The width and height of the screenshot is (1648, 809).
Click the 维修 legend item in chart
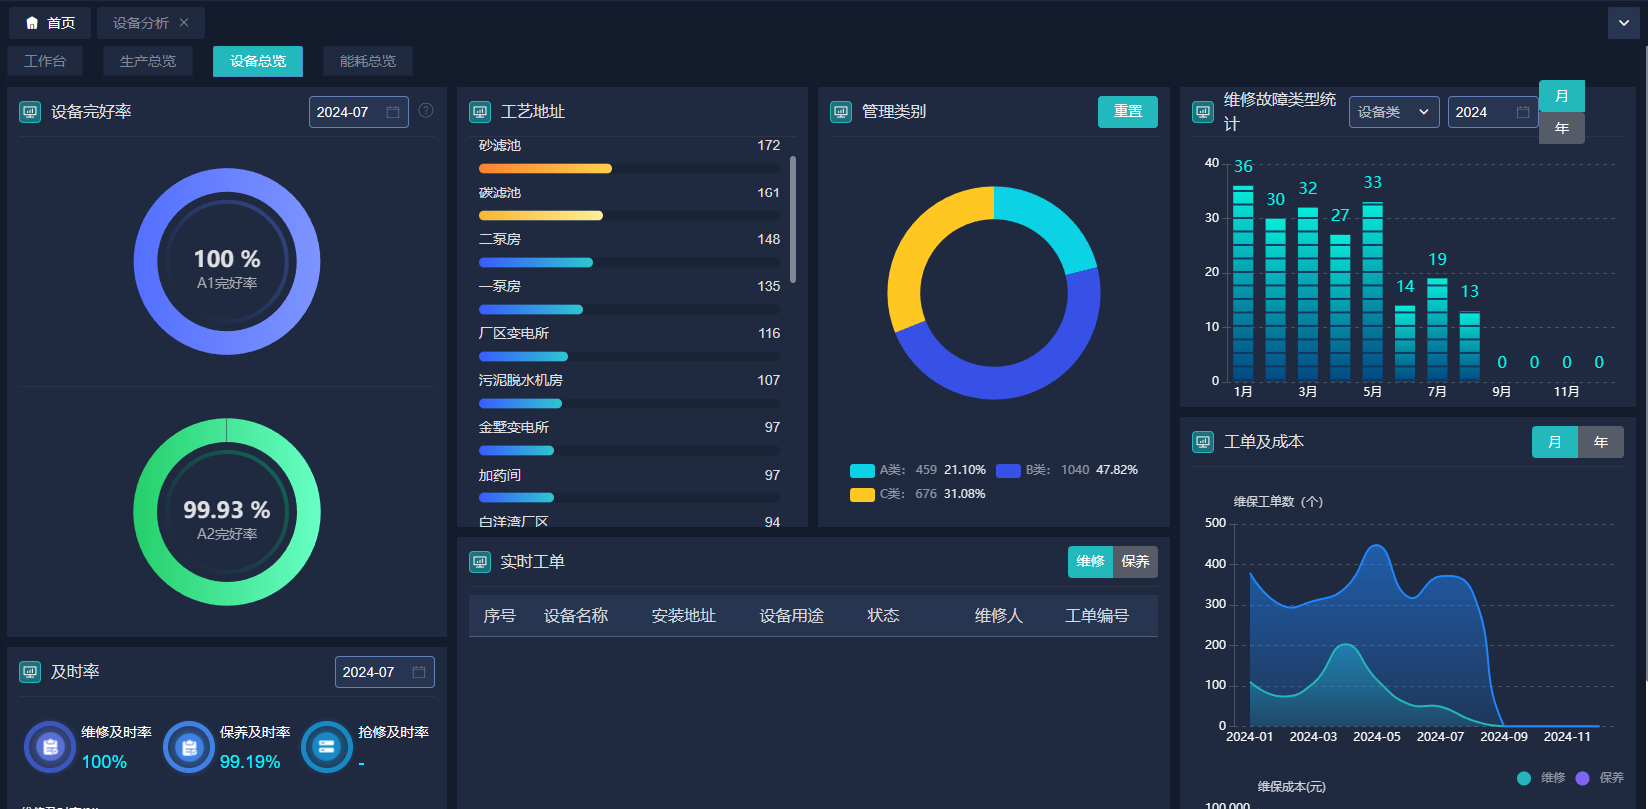[1541, 778]
